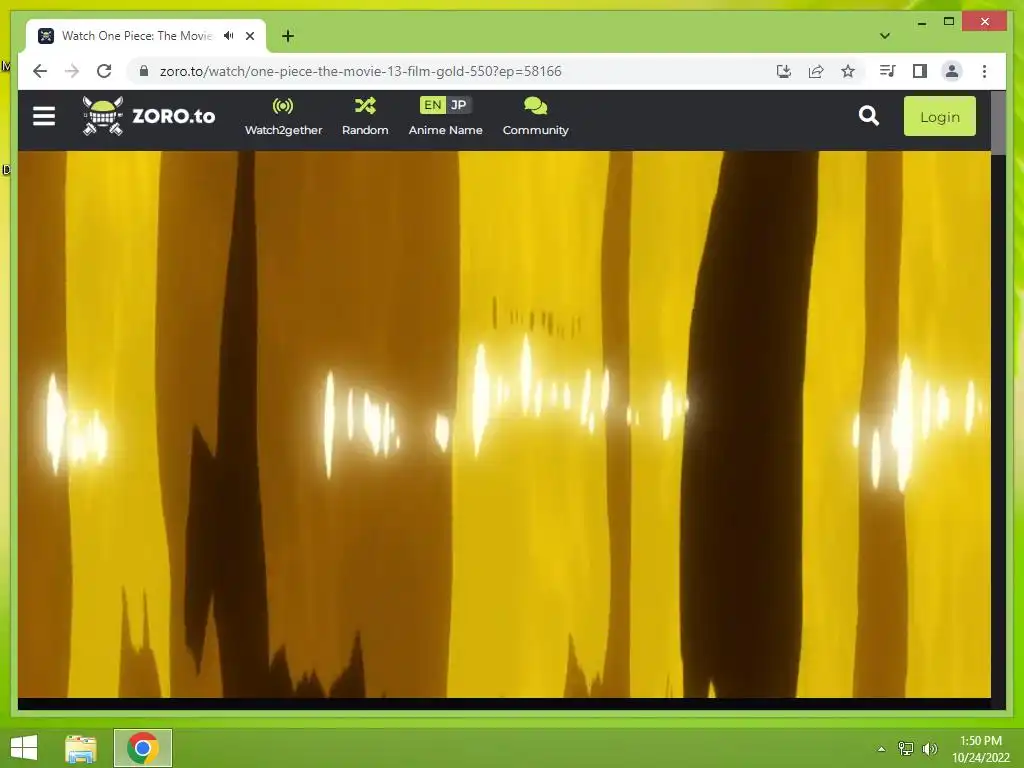
Task: Select the Watch One Piece tab
Action: point(146,36)
